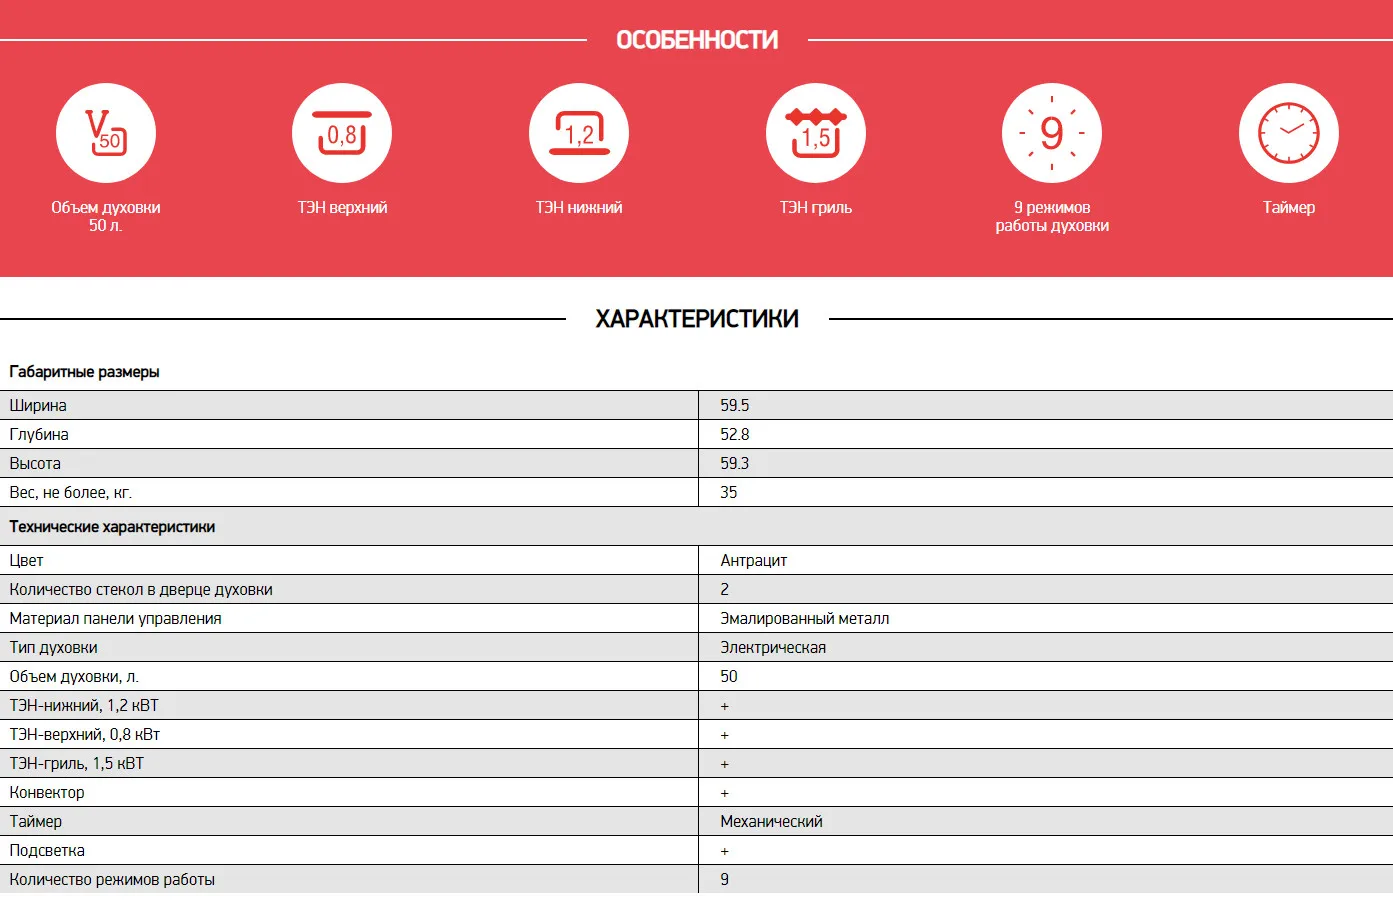Click the 'Объем духовки, л.' table label
Image resolution: width=1393 pixels, height=916 pixels.
pos(74,676)
